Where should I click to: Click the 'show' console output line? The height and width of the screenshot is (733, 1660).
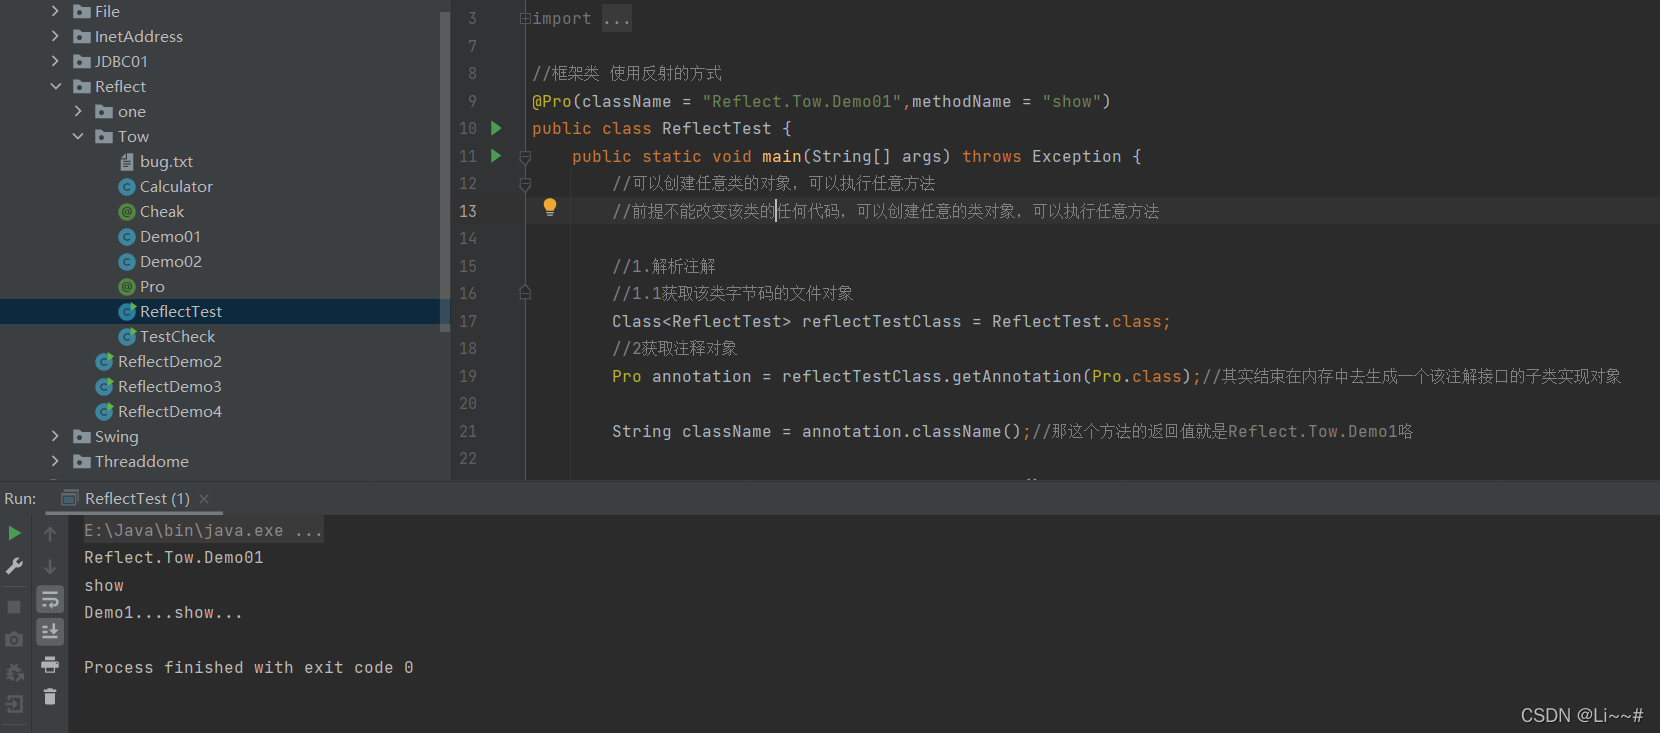(x=104, y=585)
